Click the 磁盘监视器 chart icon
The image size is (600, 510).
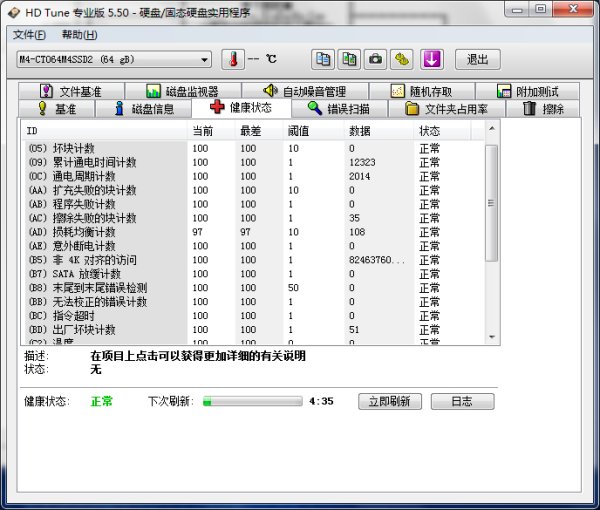tap(153, 91)
